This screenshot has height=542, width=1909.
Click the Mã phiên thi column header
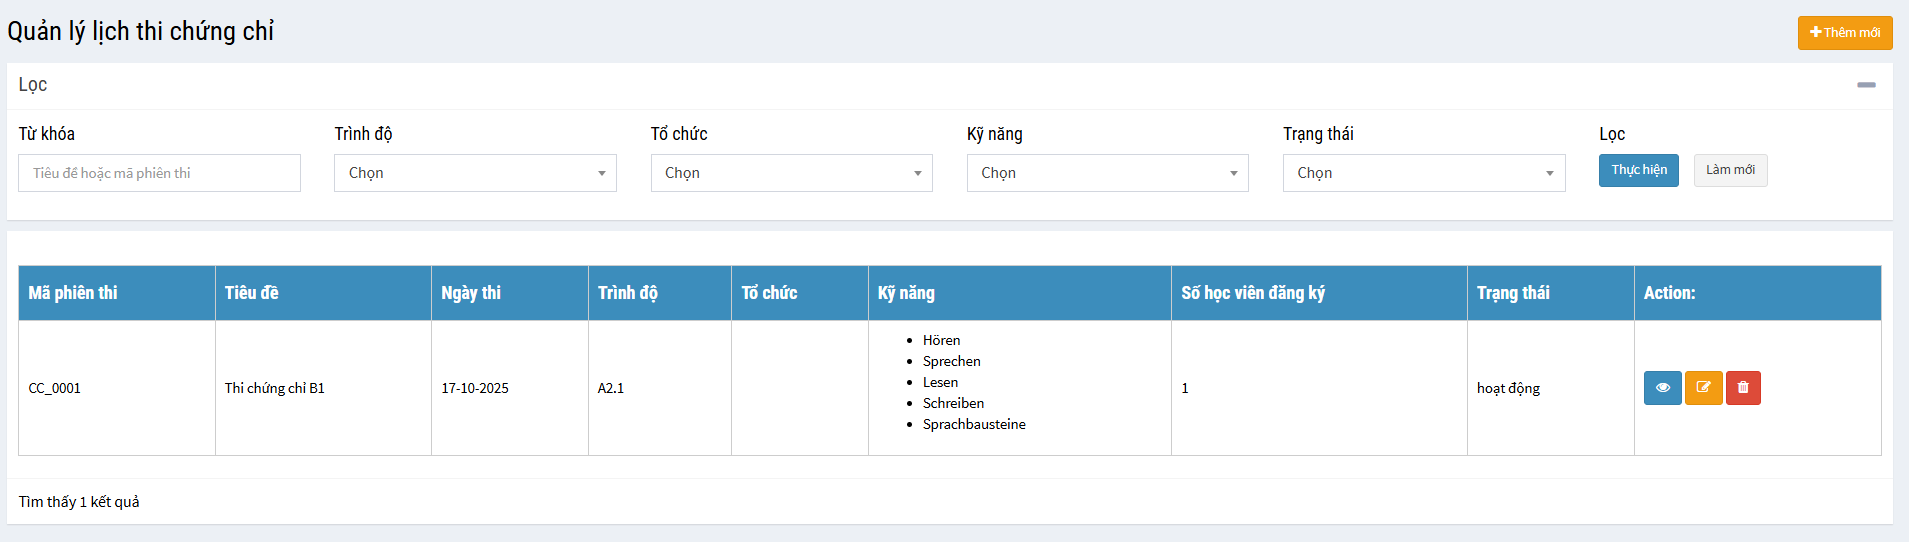click(x=73, y=293)
